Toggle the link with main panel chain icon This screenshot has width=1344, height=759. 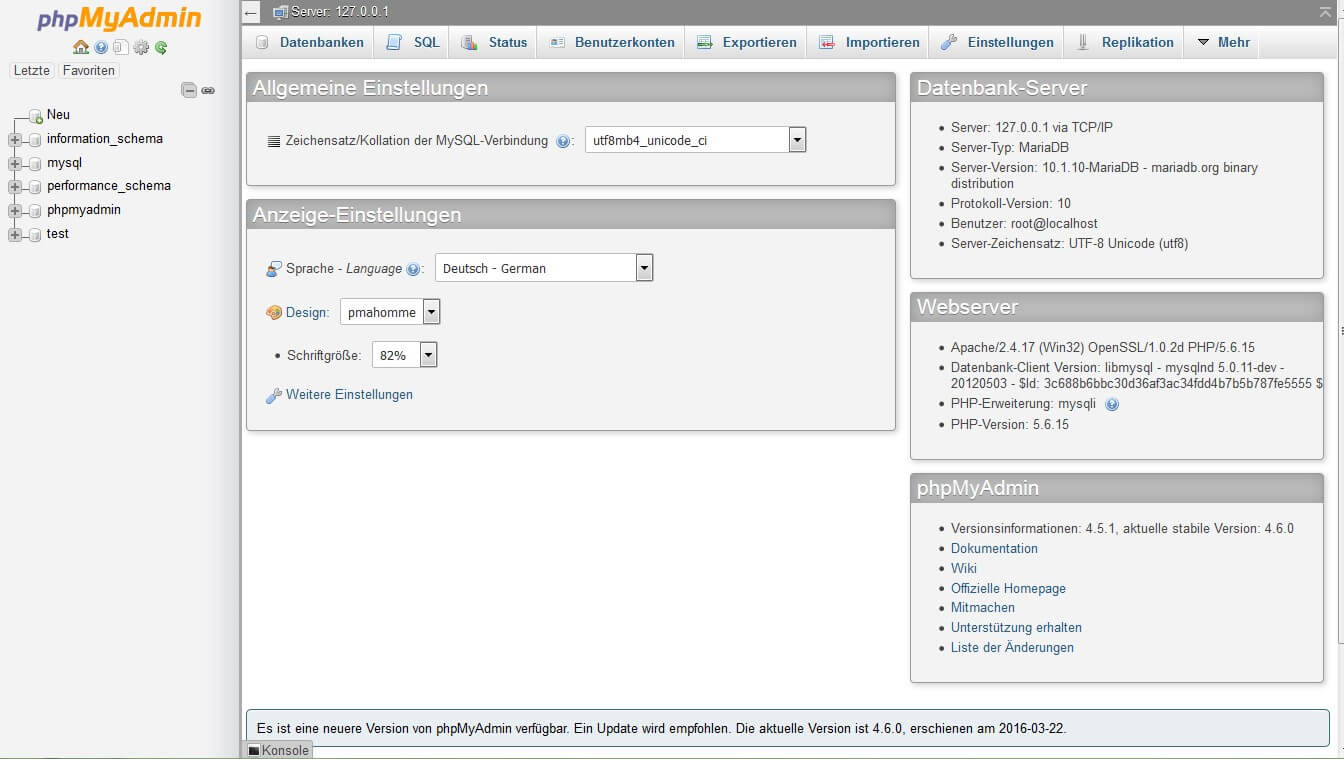208,90
